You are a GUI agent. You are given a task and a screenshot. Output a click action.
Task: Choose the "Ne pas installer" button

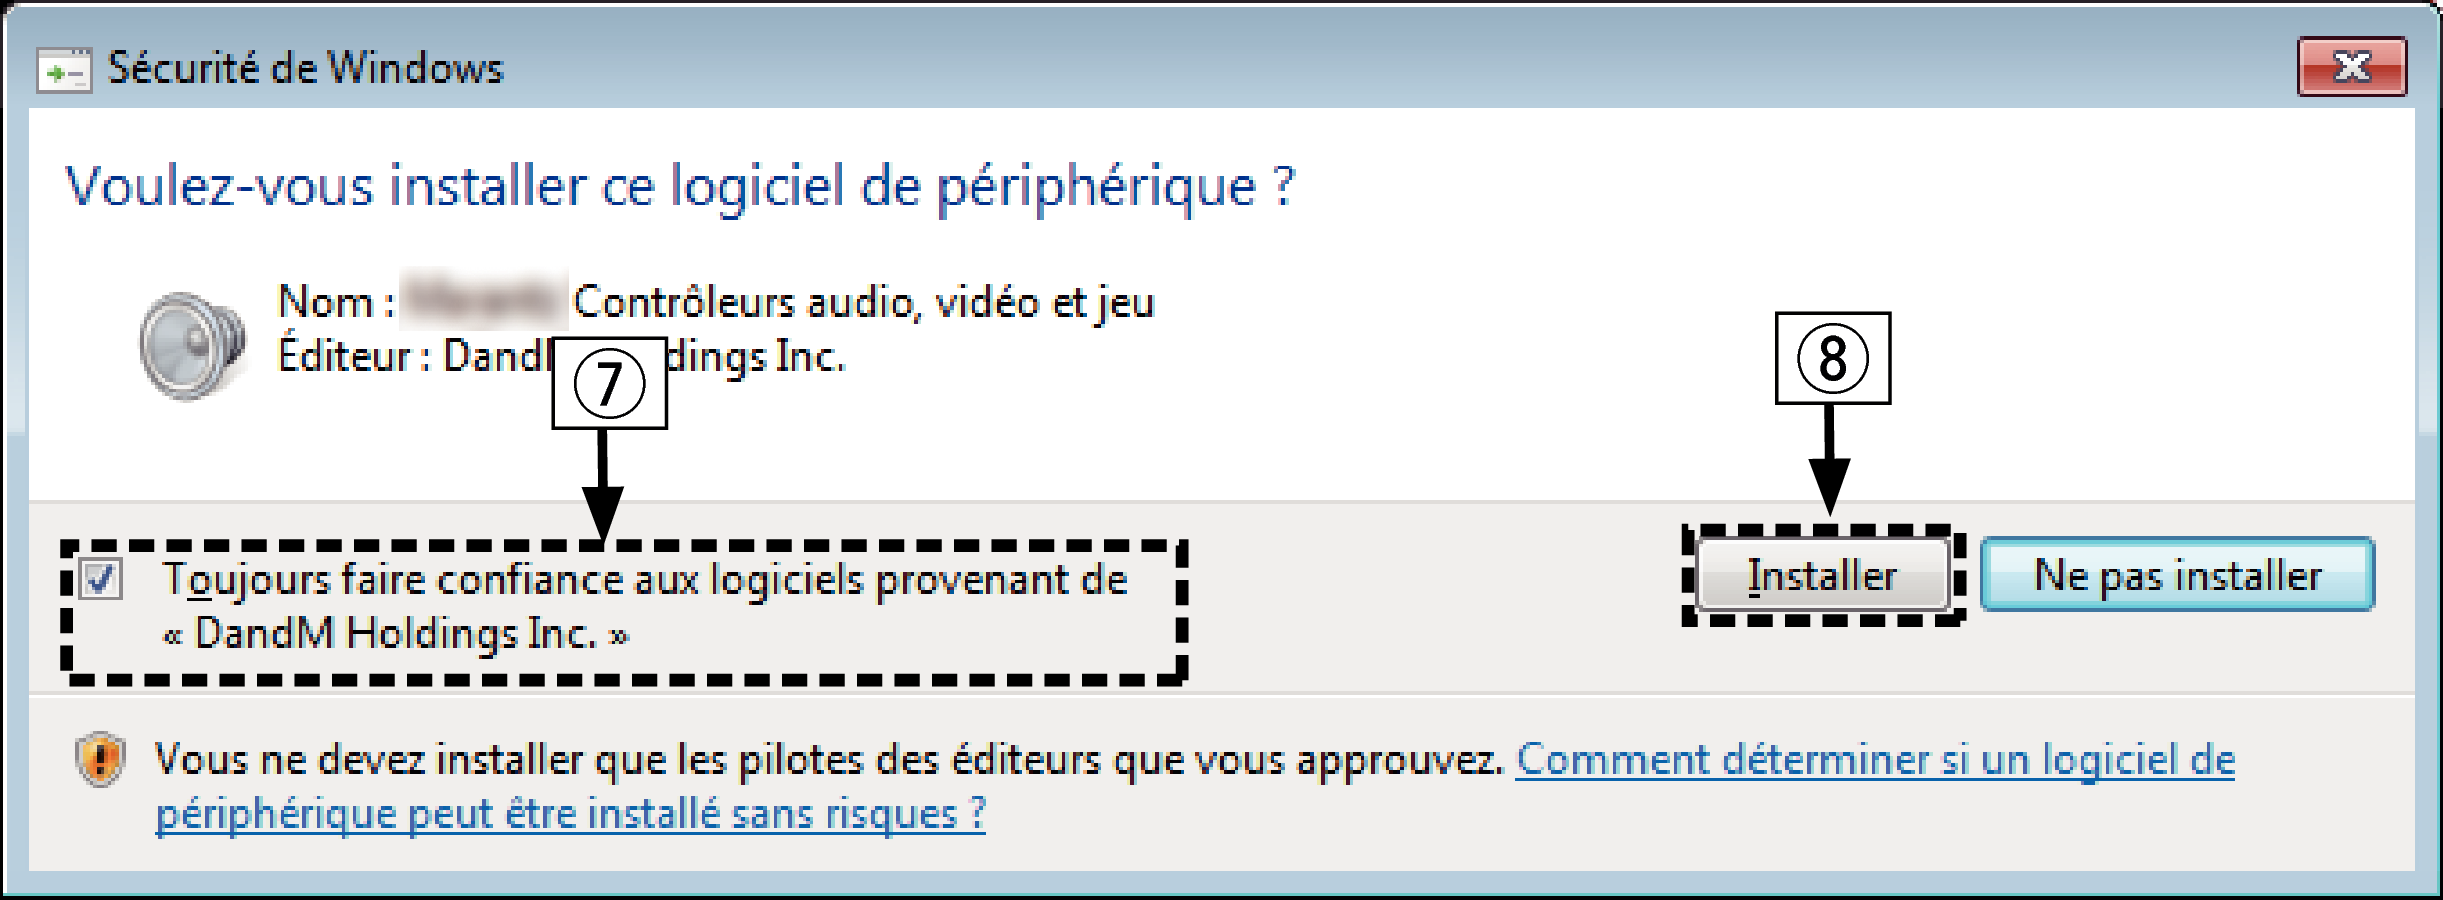pyautogui.click(x=2177, y=575)
